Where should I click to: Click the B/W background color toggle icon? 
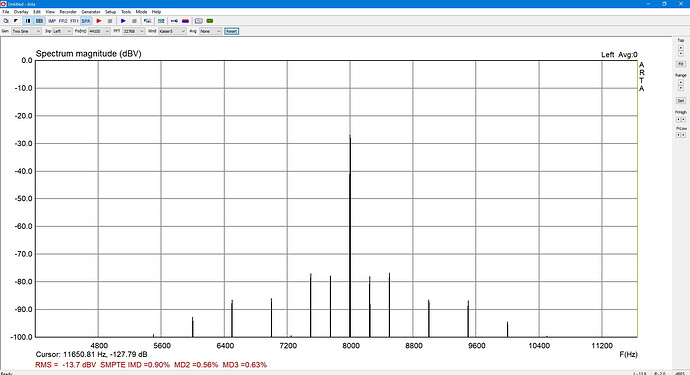tap(16, 21)
